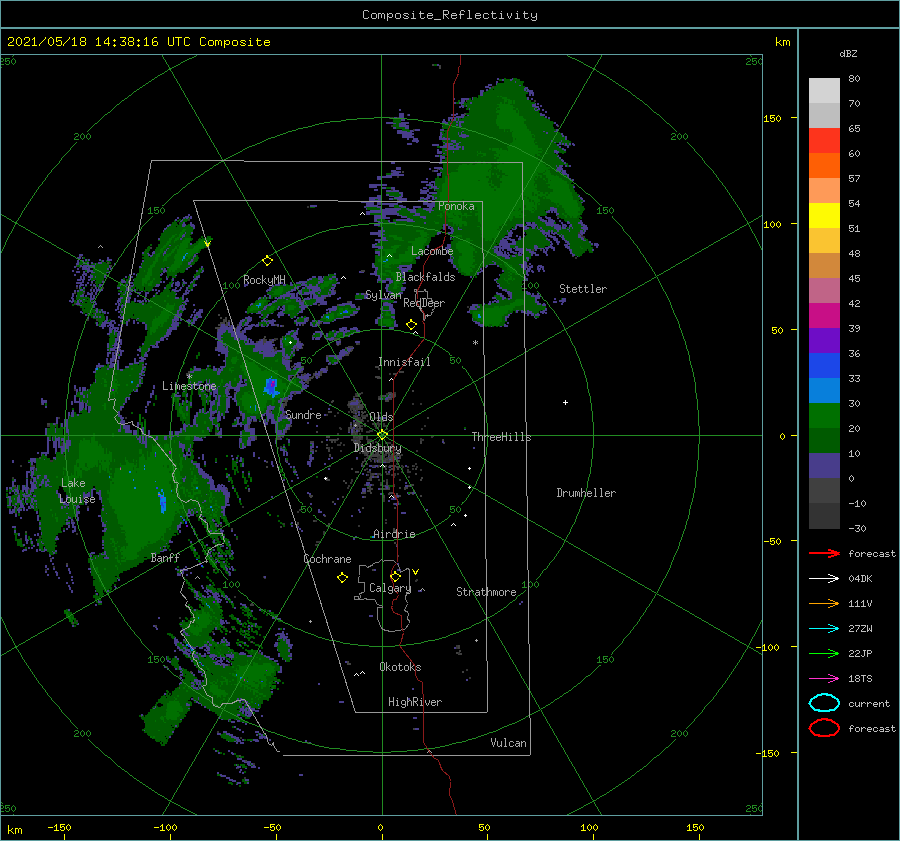Click the blue-magenta storm cell northwest of Sundre

pos(271,387)
